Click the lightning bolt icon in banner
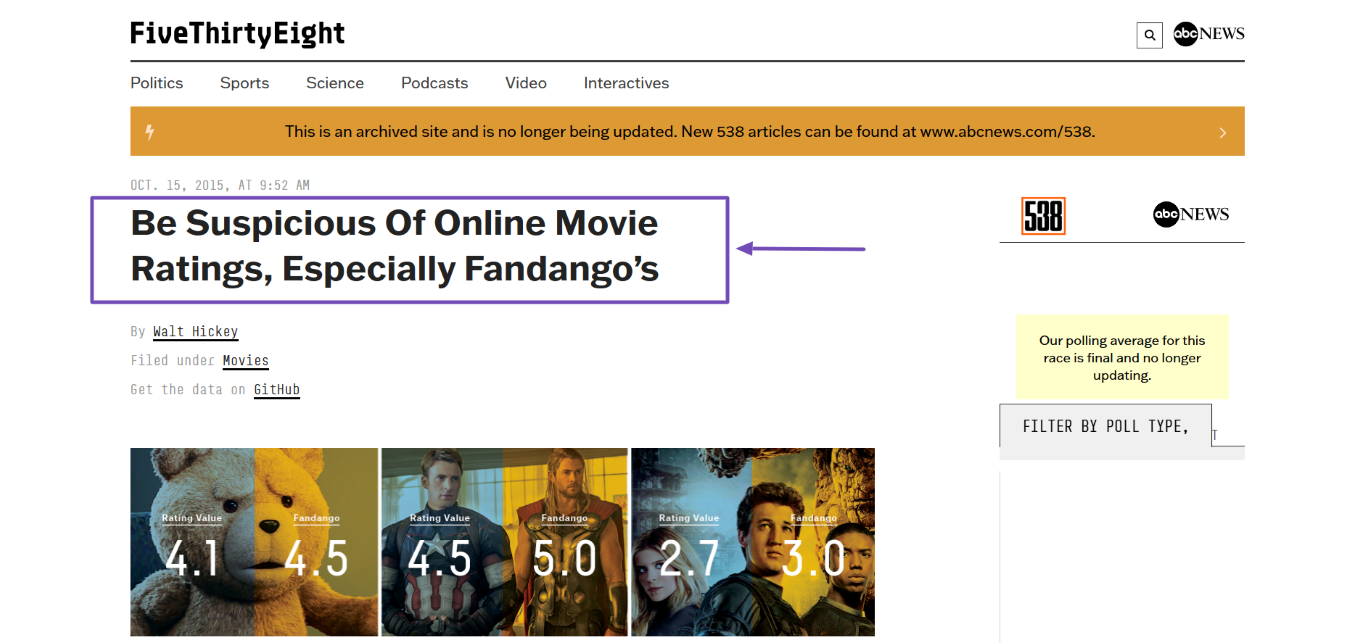This screenshot has width=1366, height=643. (x=150, y=132)
